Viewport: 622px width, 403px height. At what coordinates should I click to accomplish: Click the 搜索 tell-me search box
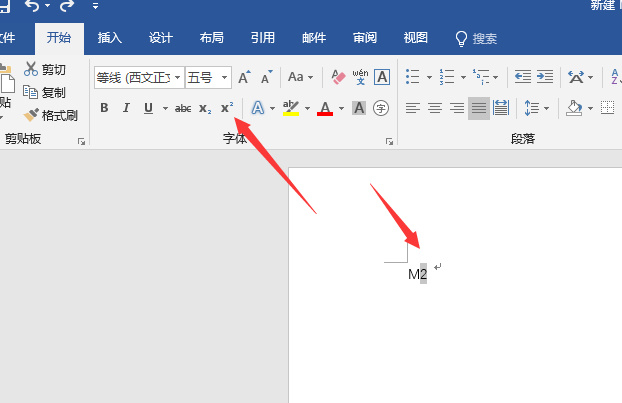click(476, 38)
